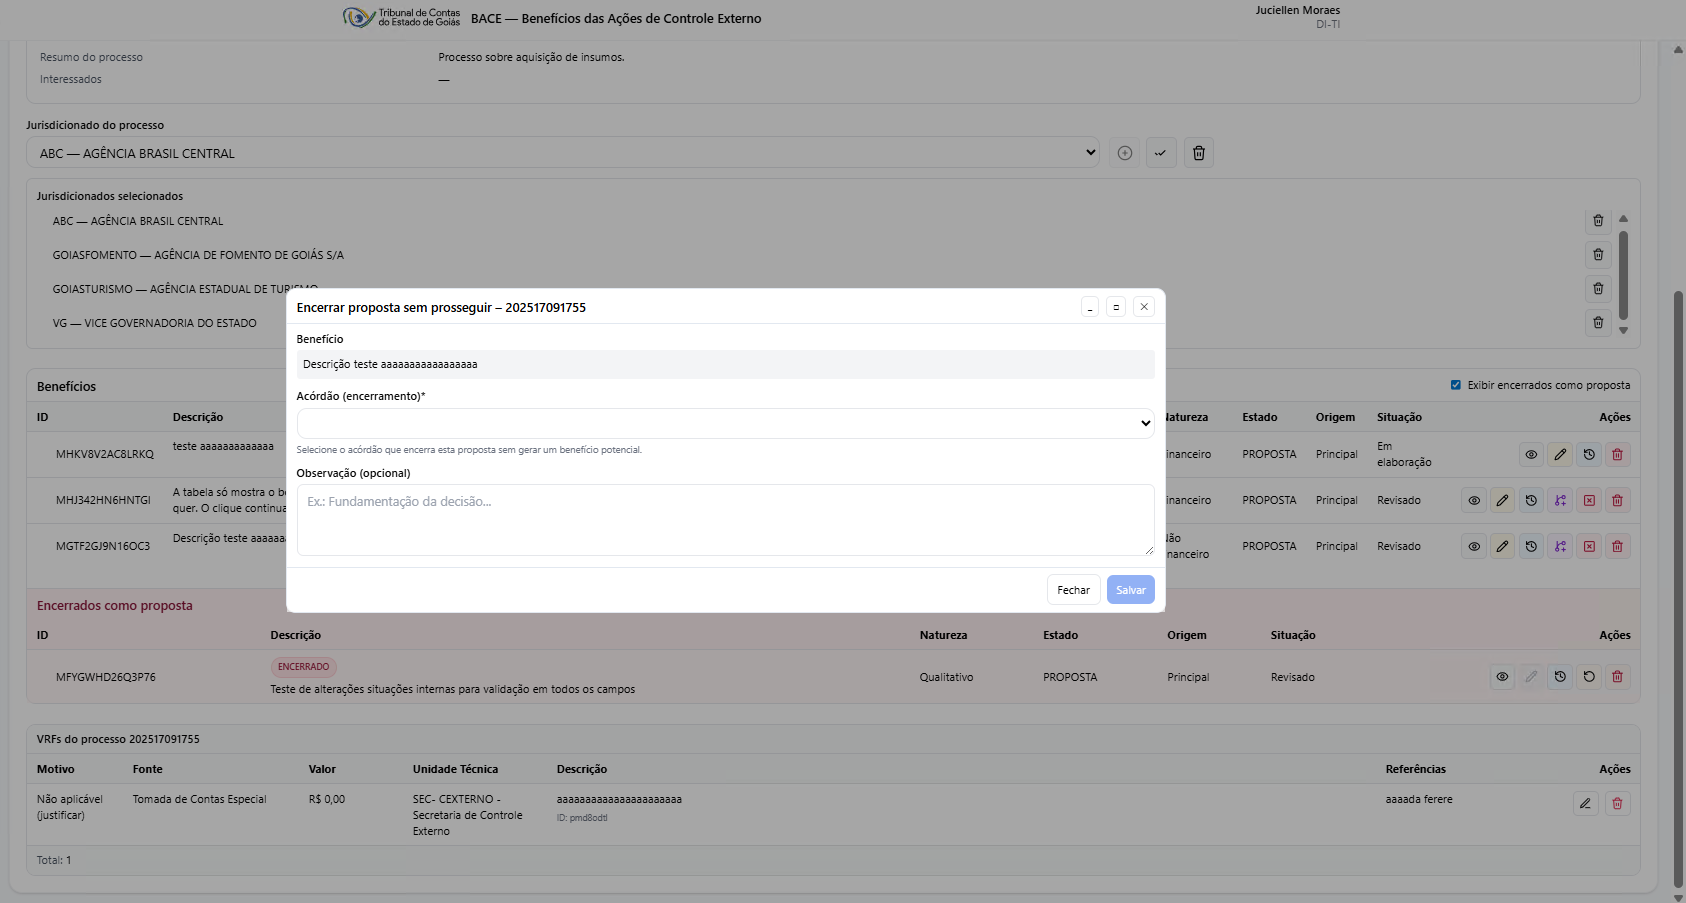Click the Fechar button in the dialog
This screenshot has width=1686, height=903.
pos(1073,590)
